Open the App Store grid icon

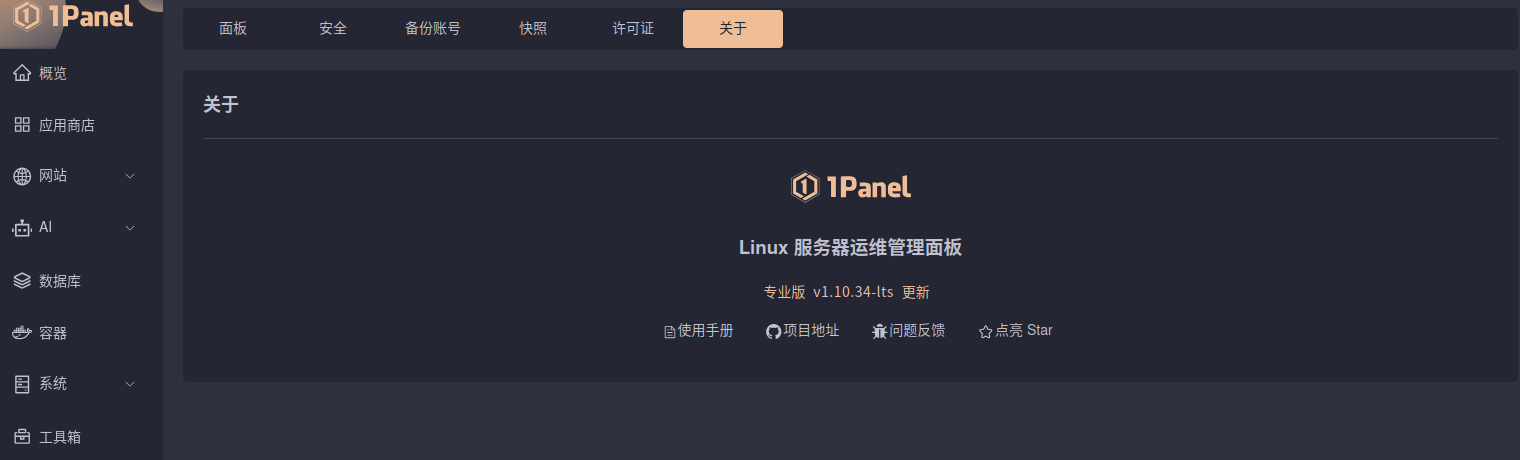coord(22,125)
